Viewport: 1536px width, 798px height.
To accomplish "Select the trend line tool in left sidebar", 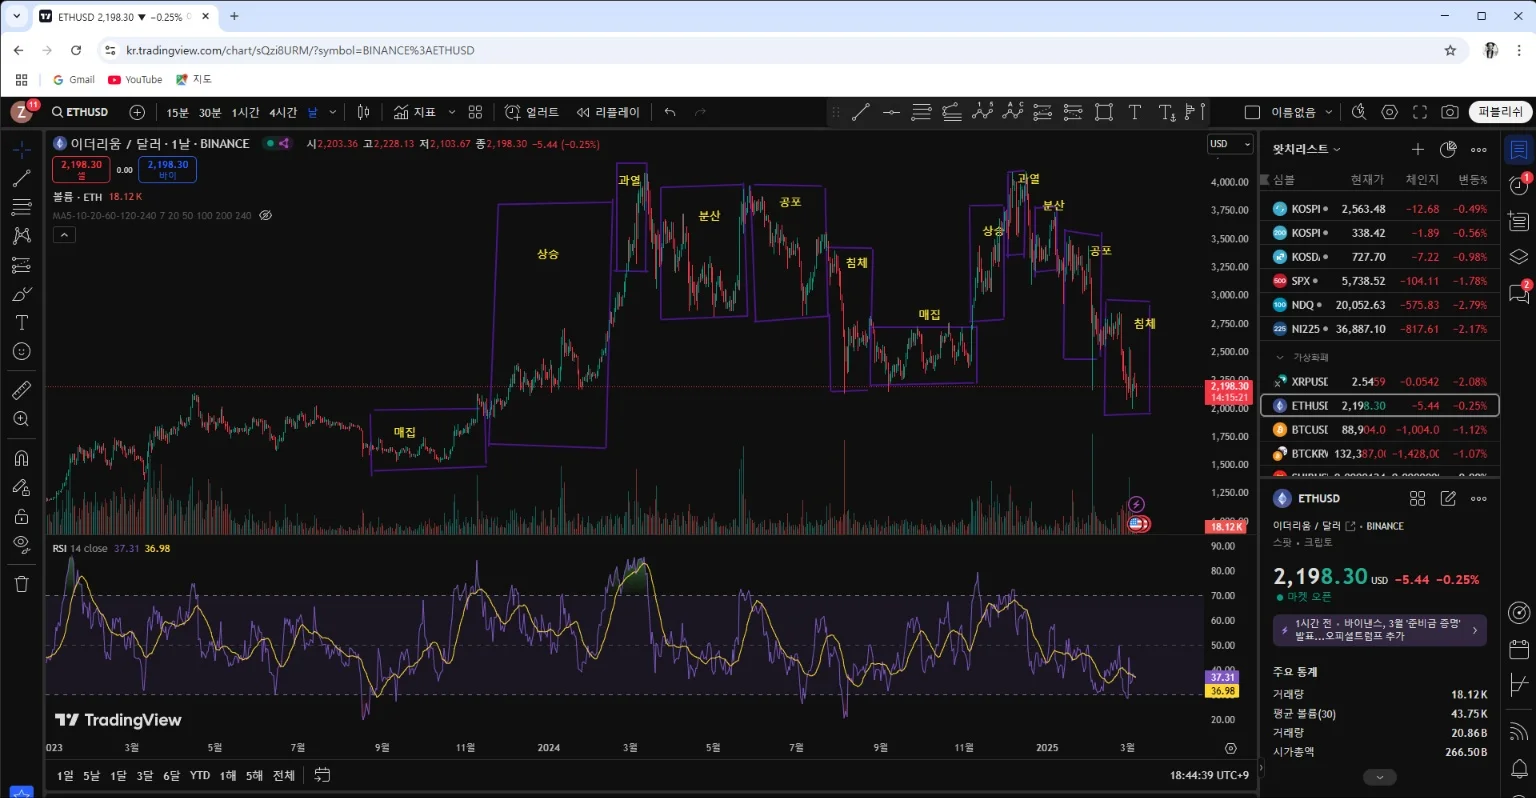I will [21, 178].
